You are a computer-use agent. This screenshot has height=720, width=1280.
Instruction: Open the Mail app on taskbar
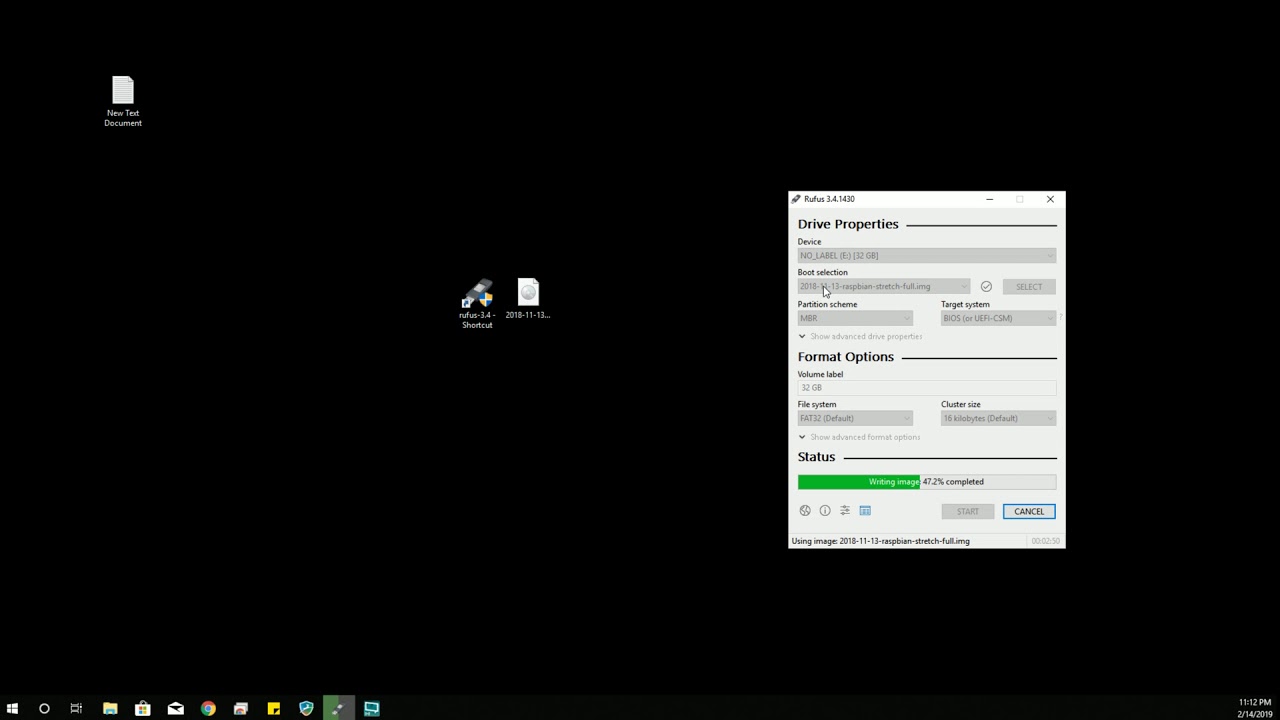pos(176,708)
